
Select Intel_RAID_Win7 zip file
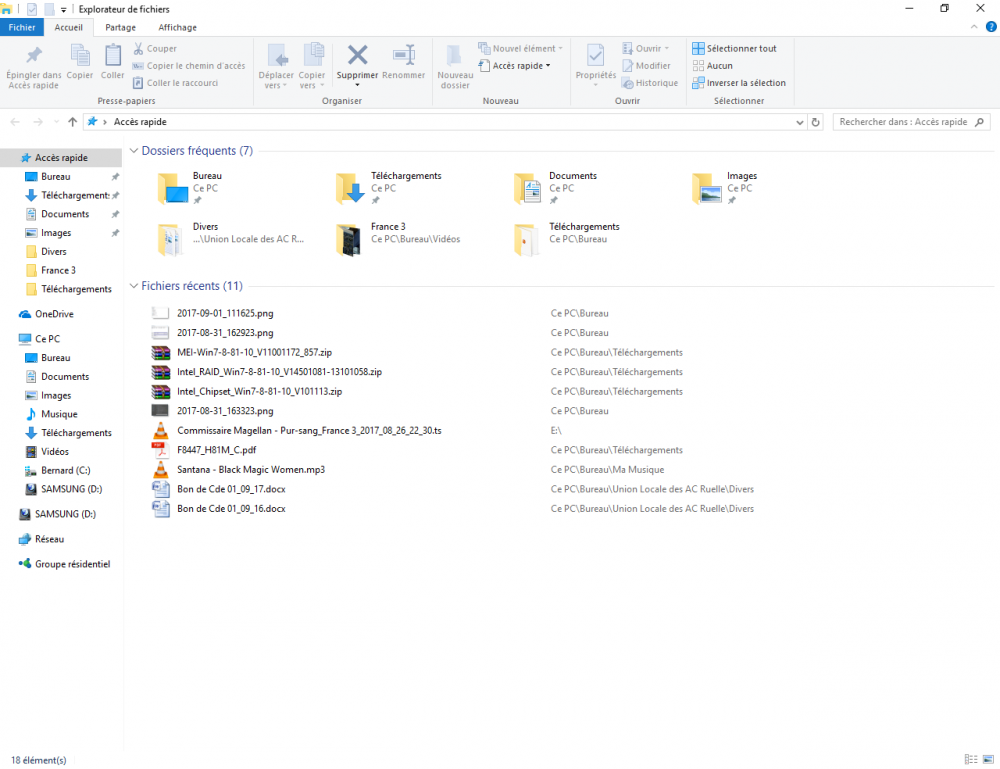tap(279, 372)
